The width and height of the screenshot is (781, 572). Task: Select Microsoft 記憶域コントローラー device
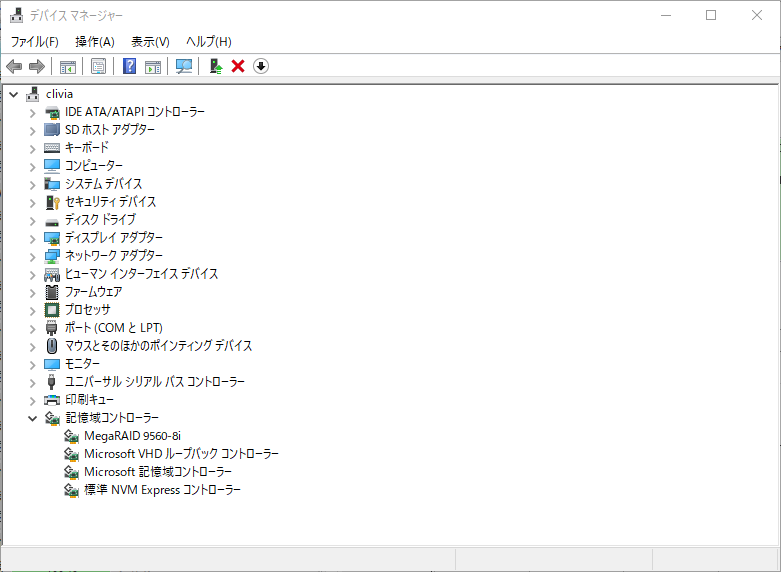[158, 471]
